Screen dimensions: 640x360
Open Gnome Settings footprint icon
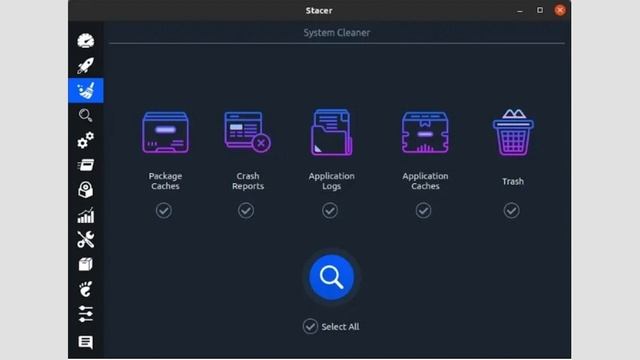(86, 289)
